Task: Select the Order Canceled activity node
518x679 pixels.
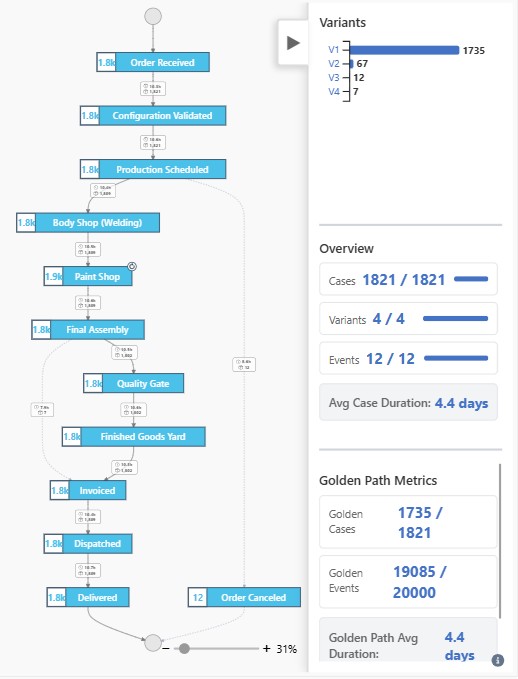Action: click(244, 598)
